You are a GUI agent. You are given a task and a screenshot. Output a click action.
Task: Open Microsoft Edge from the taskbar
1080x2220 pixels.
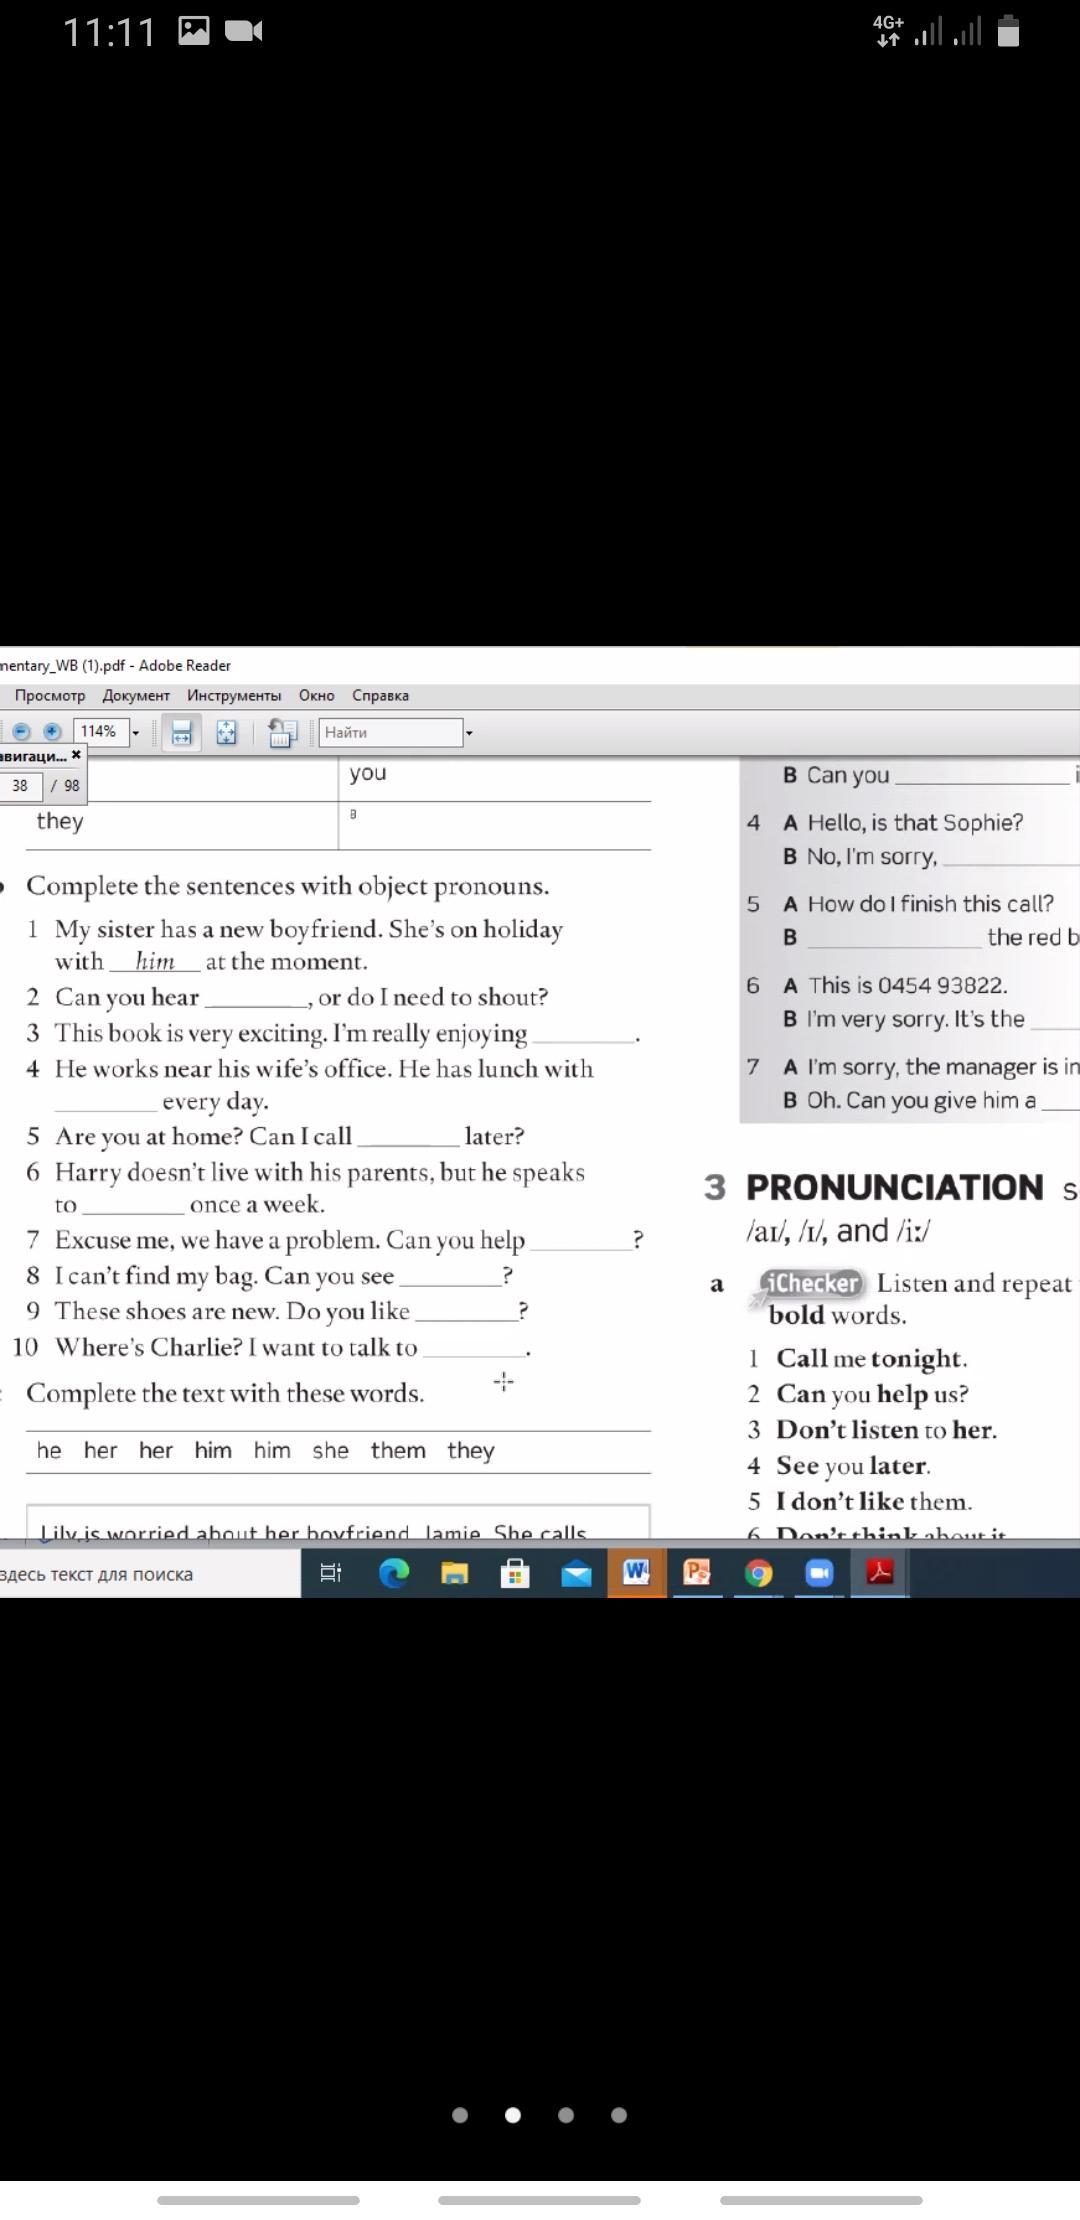(x=394, y=1574)
